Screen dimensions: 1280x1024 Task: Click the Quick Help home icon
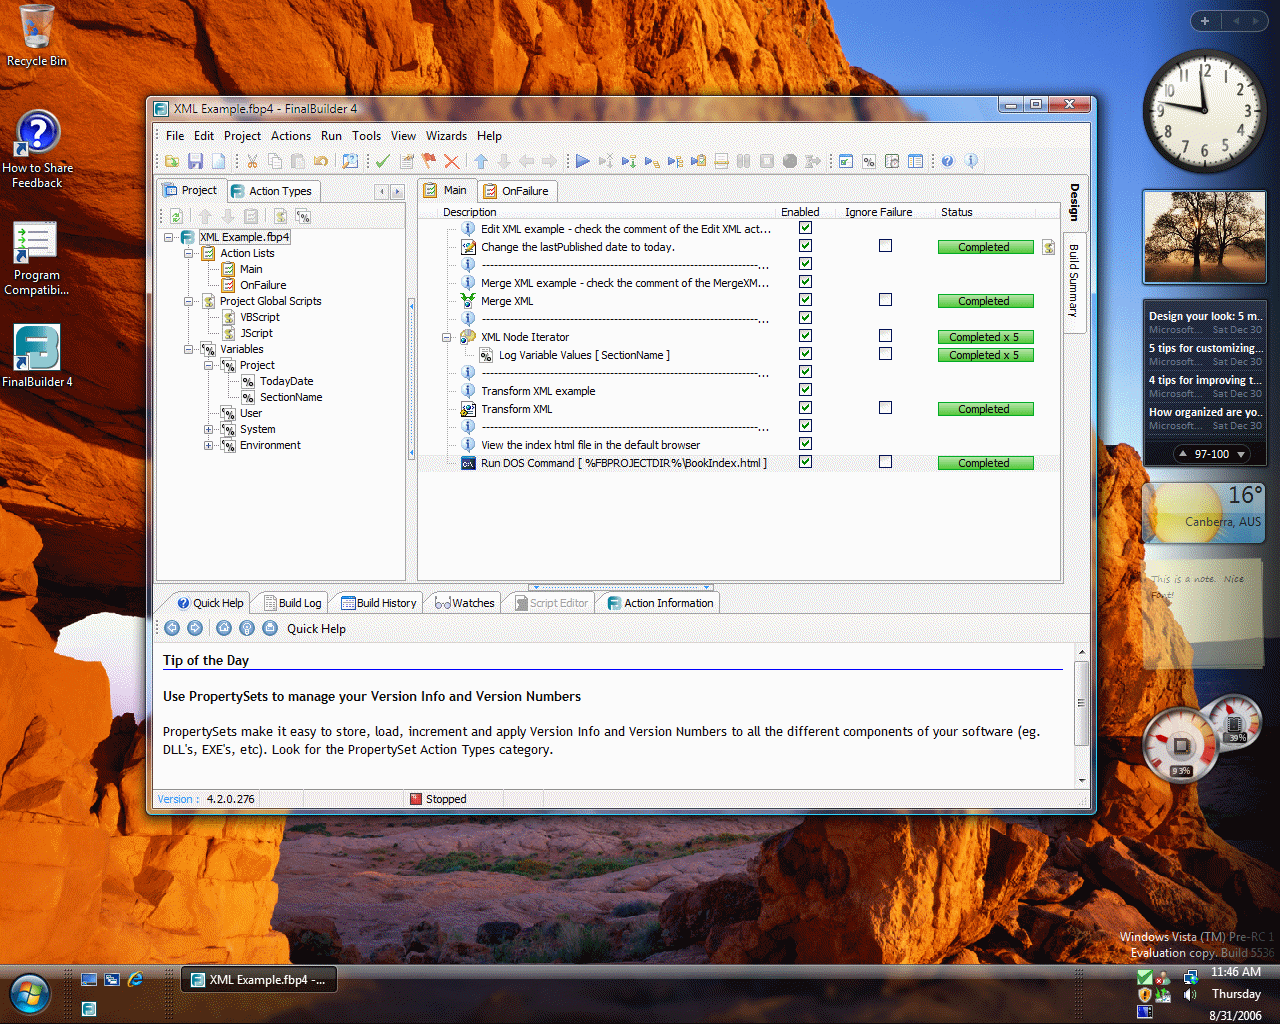pos(224,628)
